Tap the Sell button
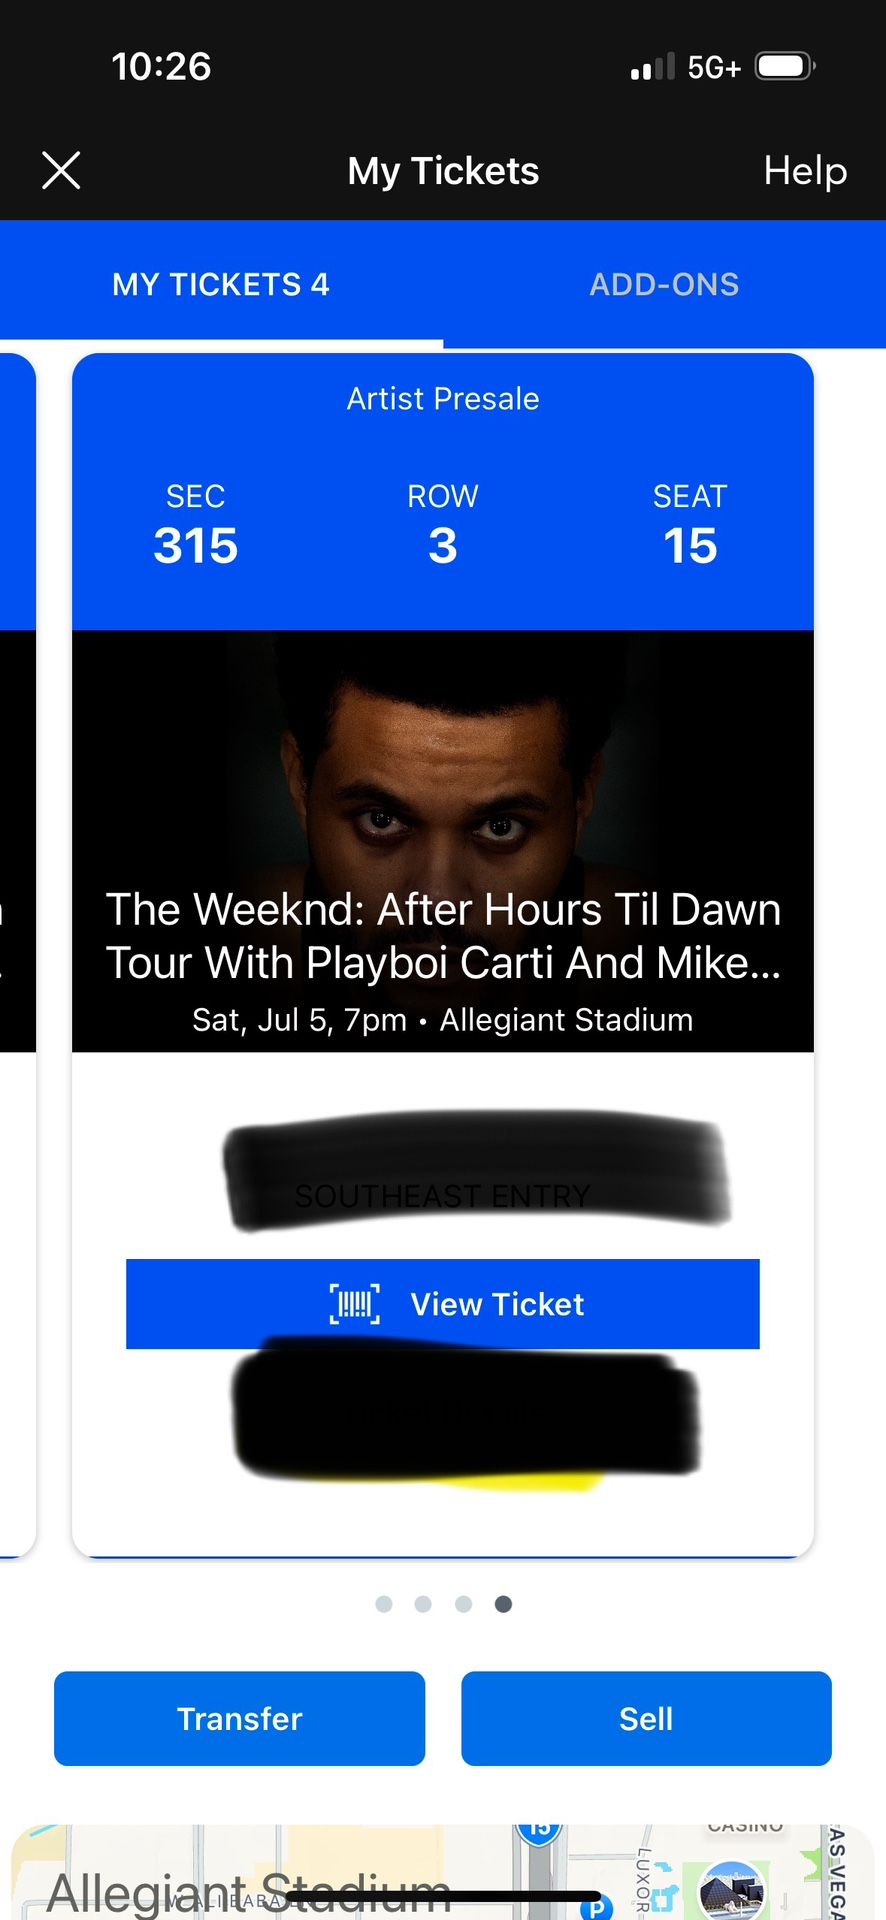Viewport: 886px width, 1920px height. [x=646, y=1718]
